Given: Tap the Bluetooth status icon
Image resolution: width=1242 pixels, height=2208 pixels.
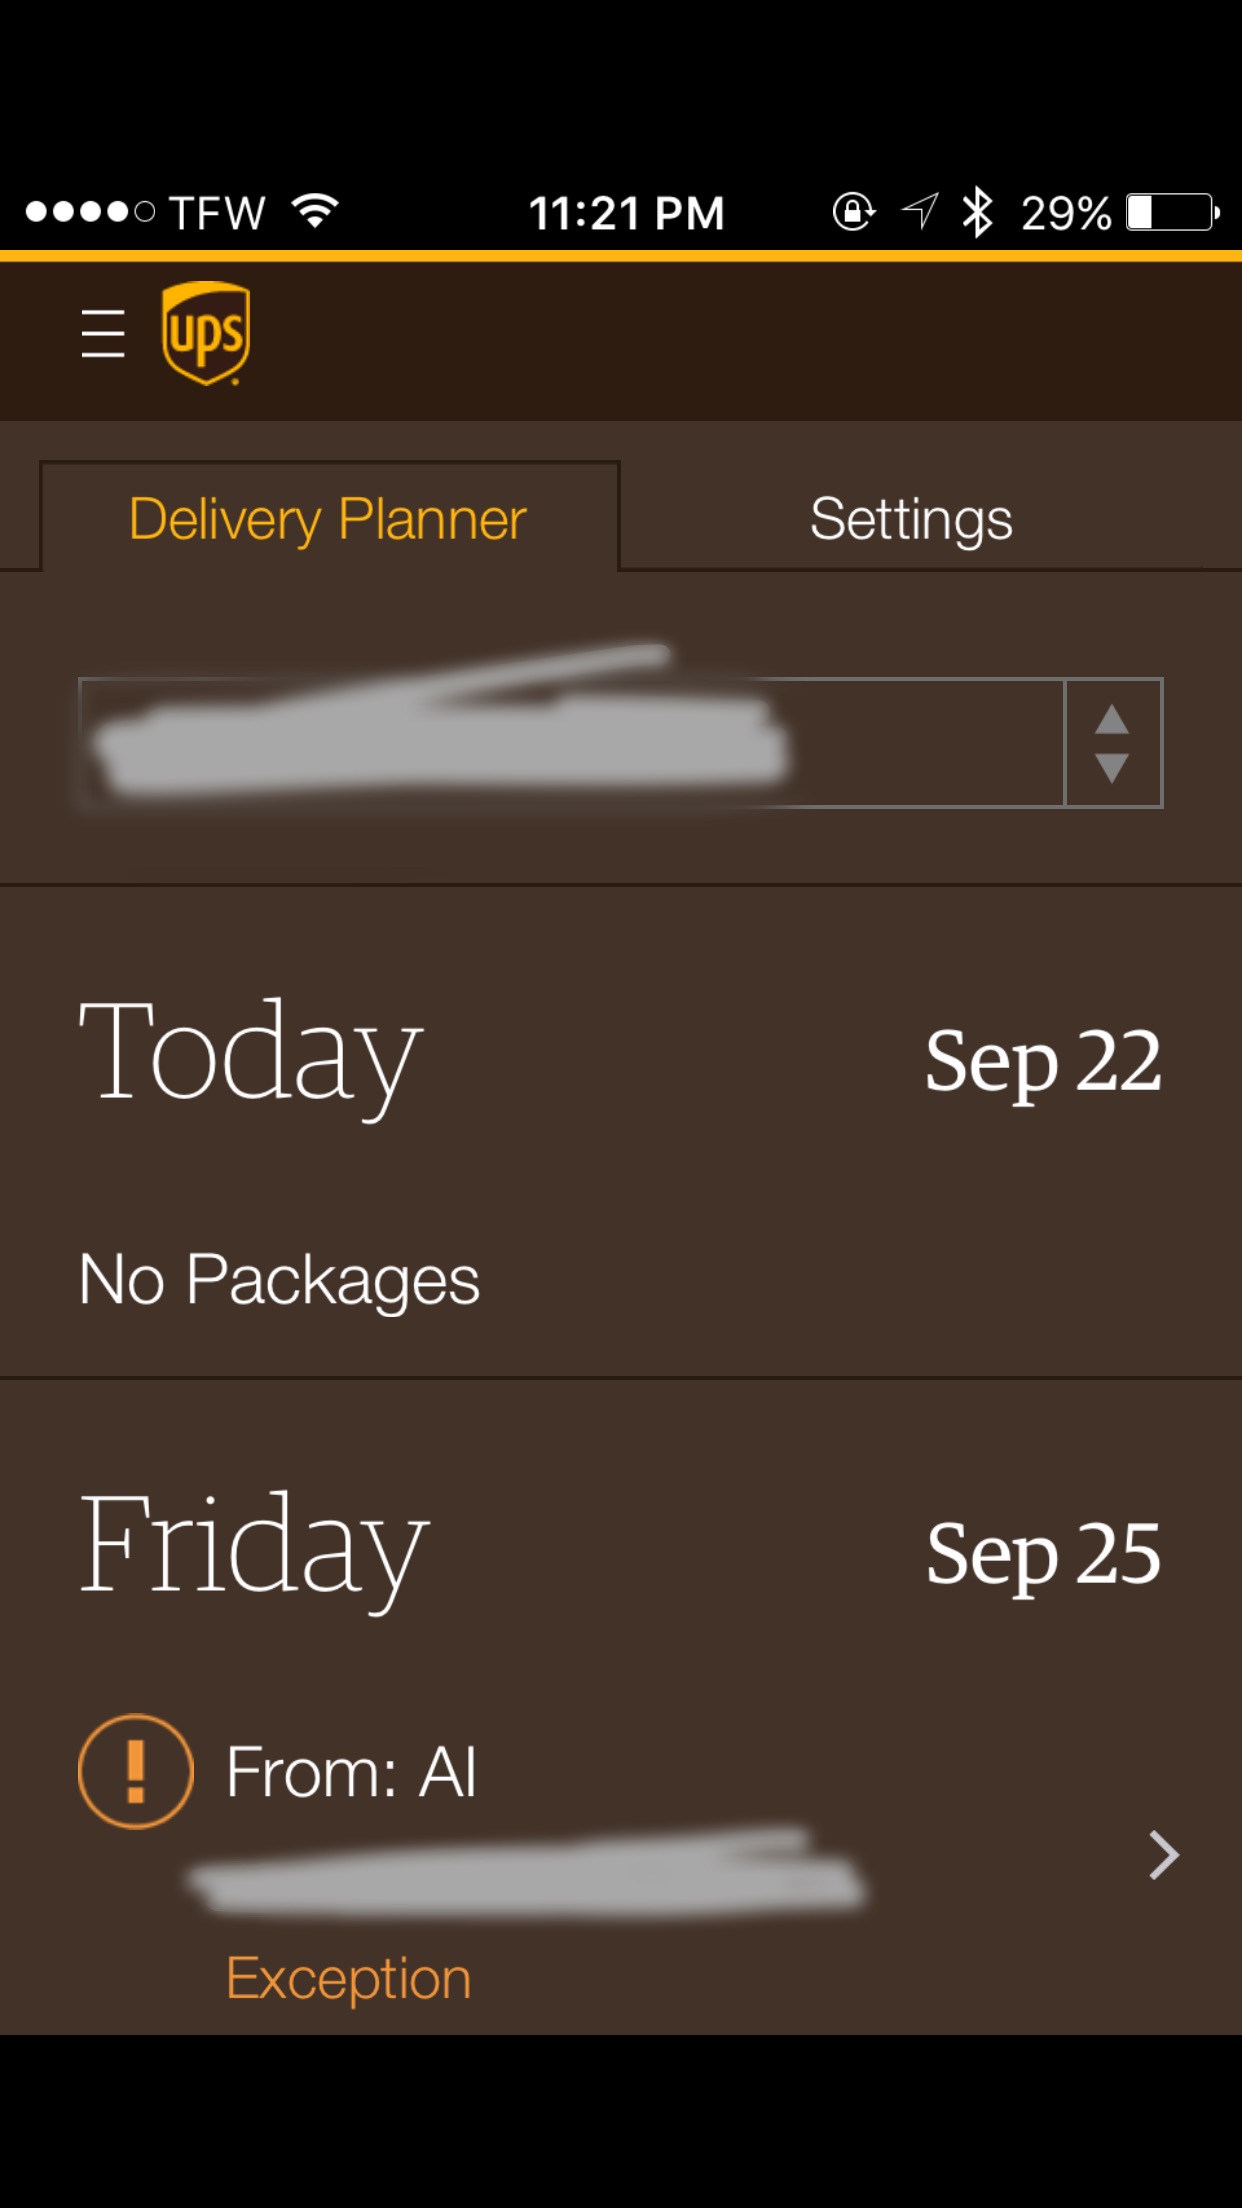Looking at the screenshot, I should [x=976, y=212].
